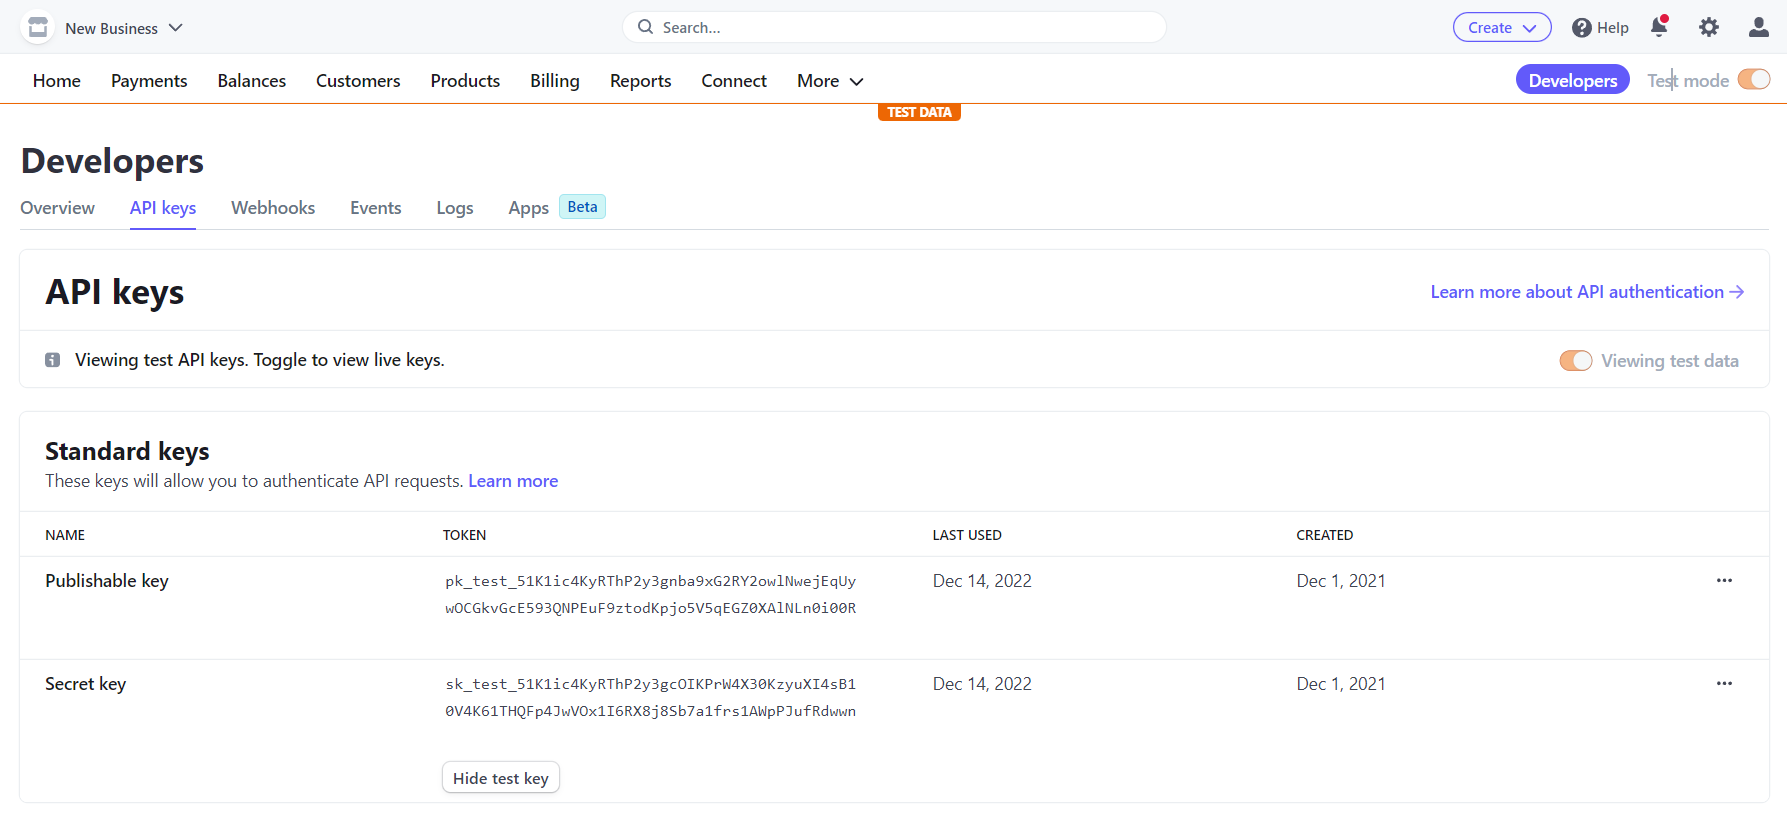Click the search magnifier icon

pyautogui.click(x=646, y=27)
